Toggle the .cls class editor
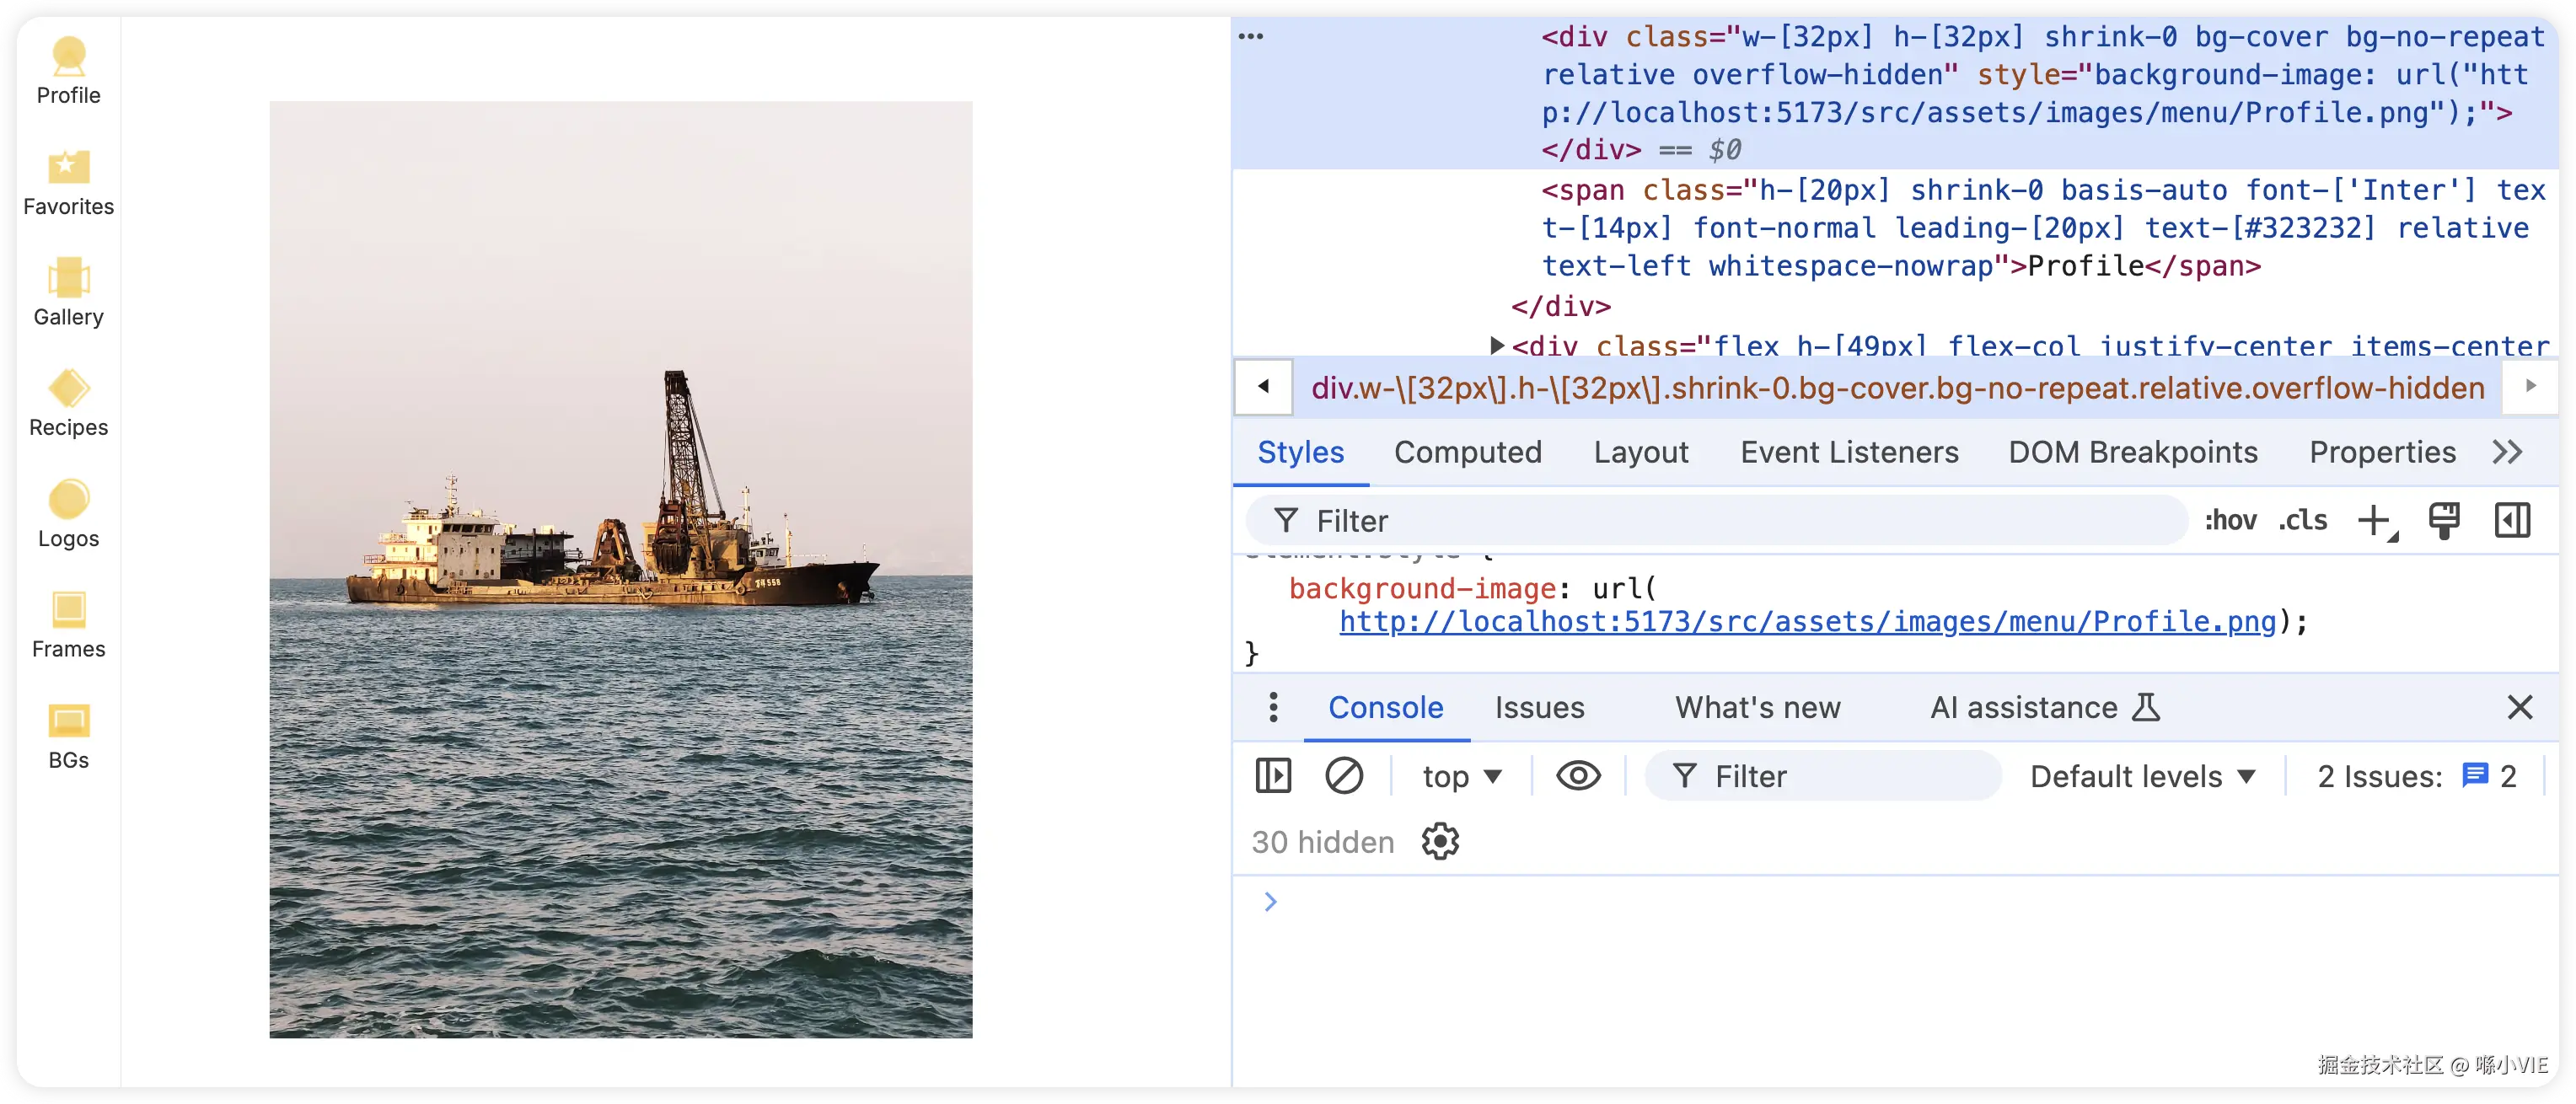 pos(2302,520)
